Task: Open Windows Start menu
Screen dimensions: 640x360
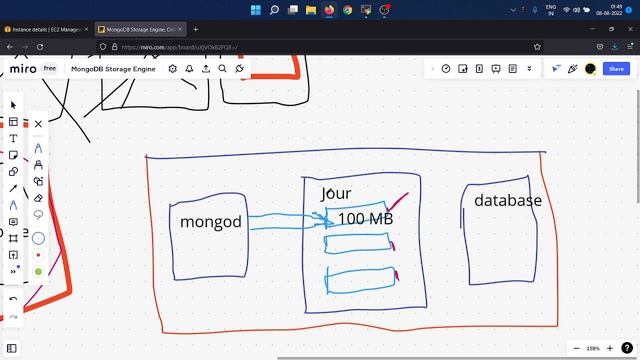Action: [256, 10]
